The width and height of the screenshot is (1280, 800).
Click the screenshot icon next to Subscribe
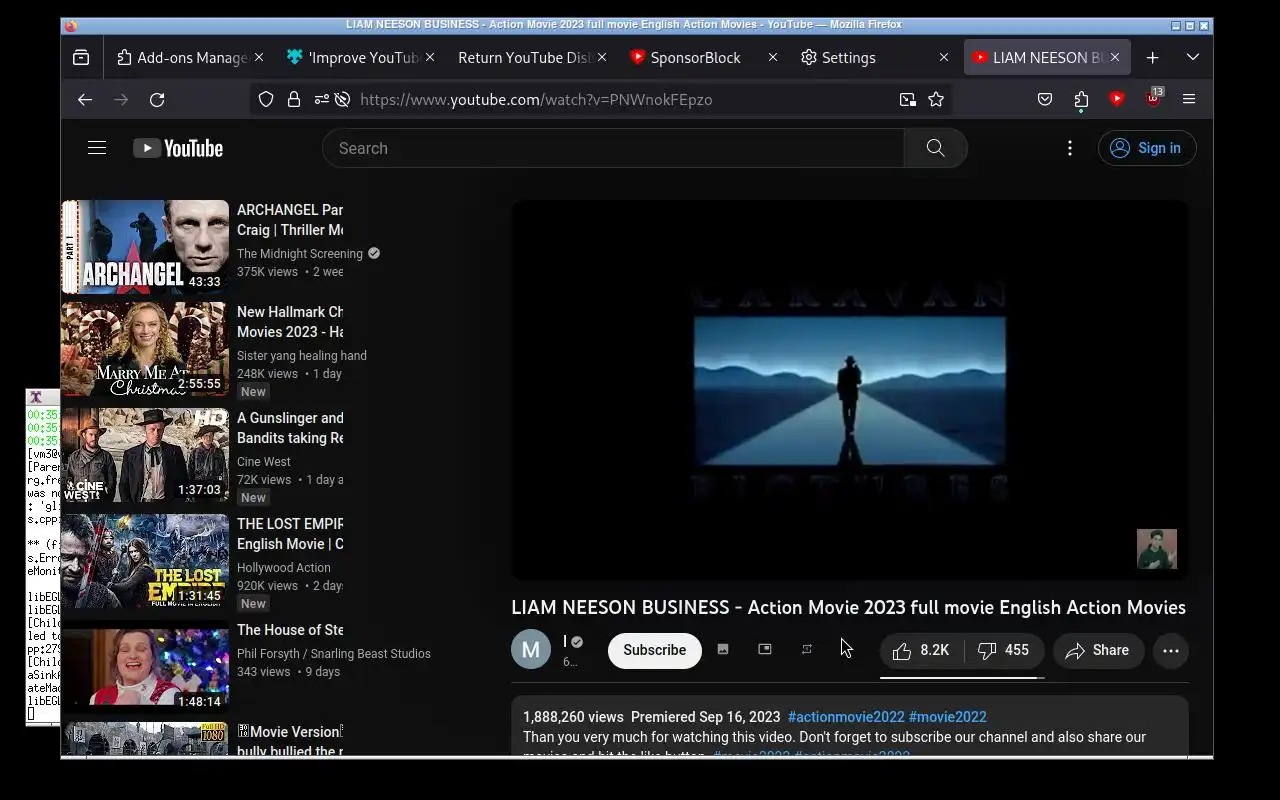(x=723, y=649)
